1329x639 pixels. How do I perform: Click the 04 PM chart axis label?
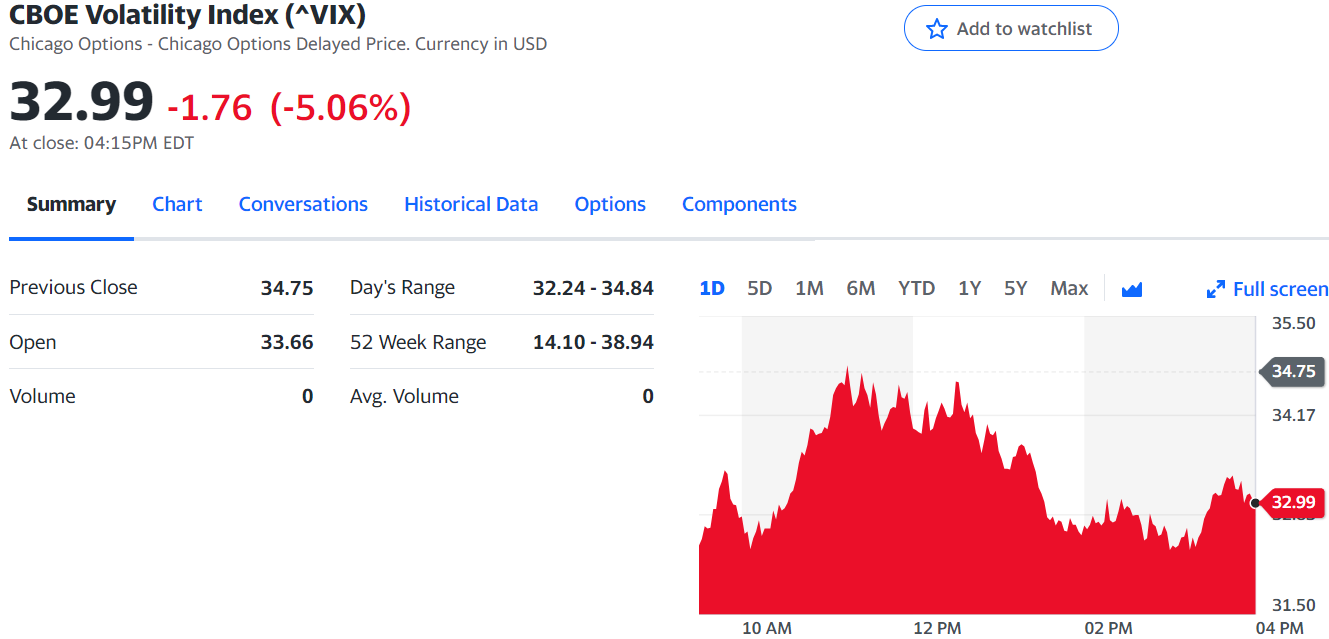[x=1279, y=628]
